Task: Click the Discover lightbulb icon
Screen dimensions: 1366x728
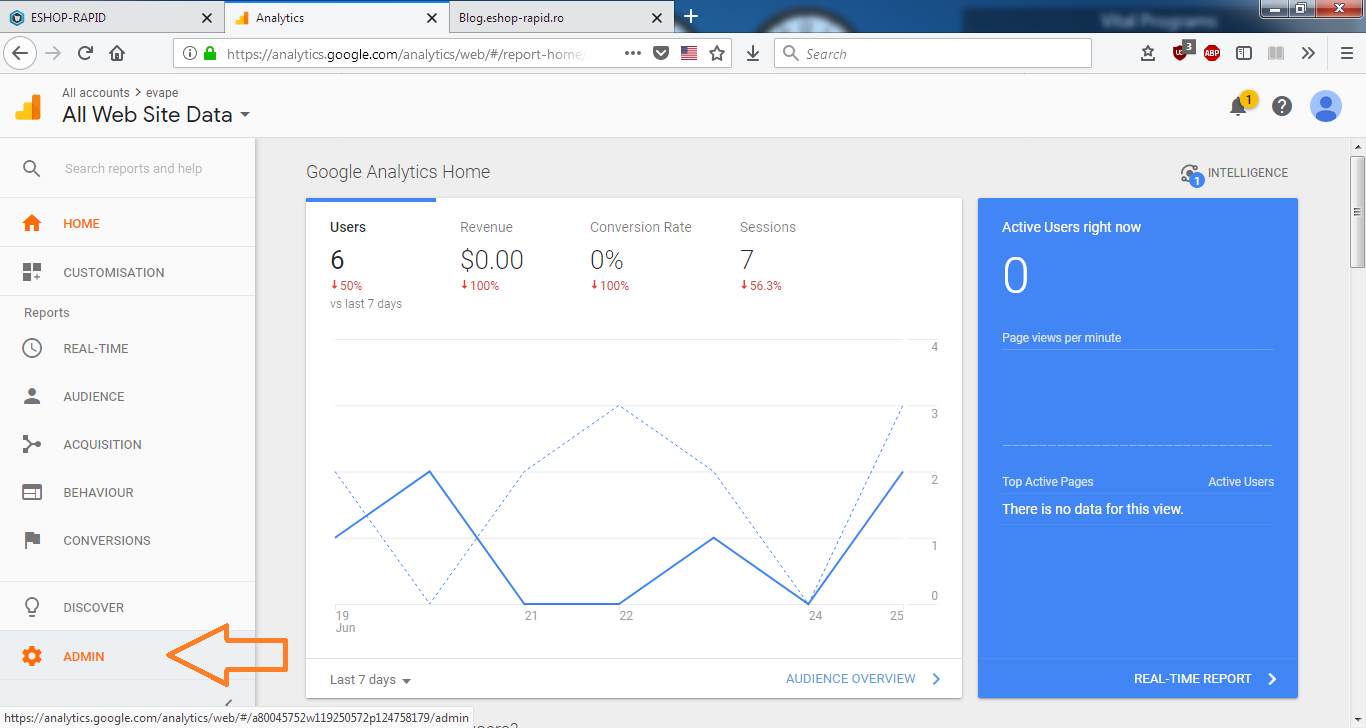Action: [32, 607]
